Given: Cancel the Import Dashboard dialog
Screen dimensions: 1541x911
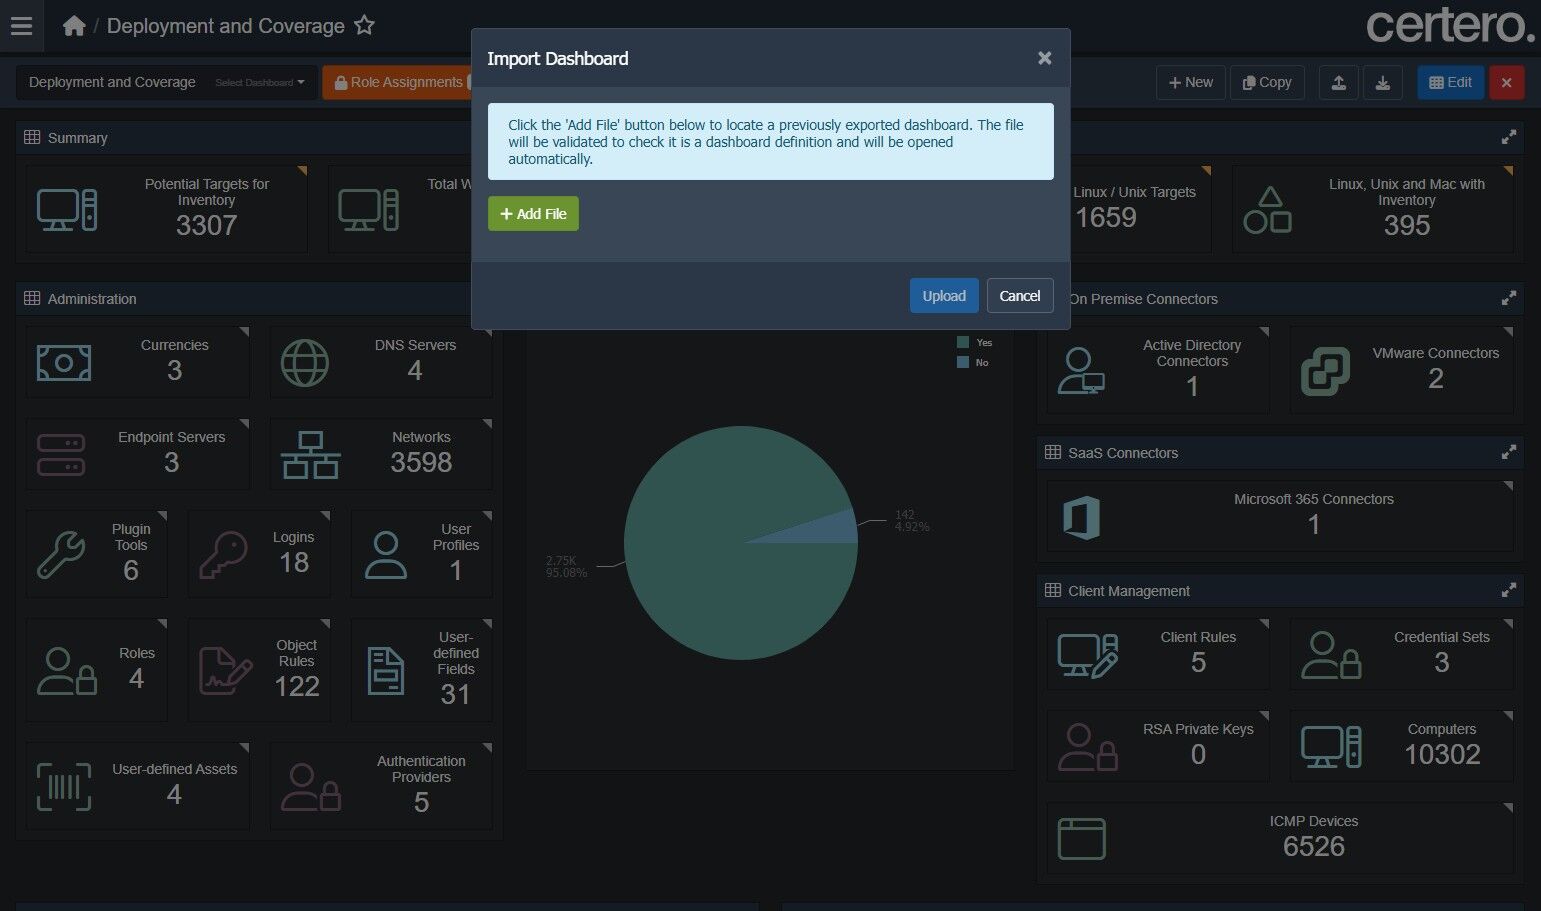Looking at the screenshot, I should pyautogui.click(x=1020, y=296).
